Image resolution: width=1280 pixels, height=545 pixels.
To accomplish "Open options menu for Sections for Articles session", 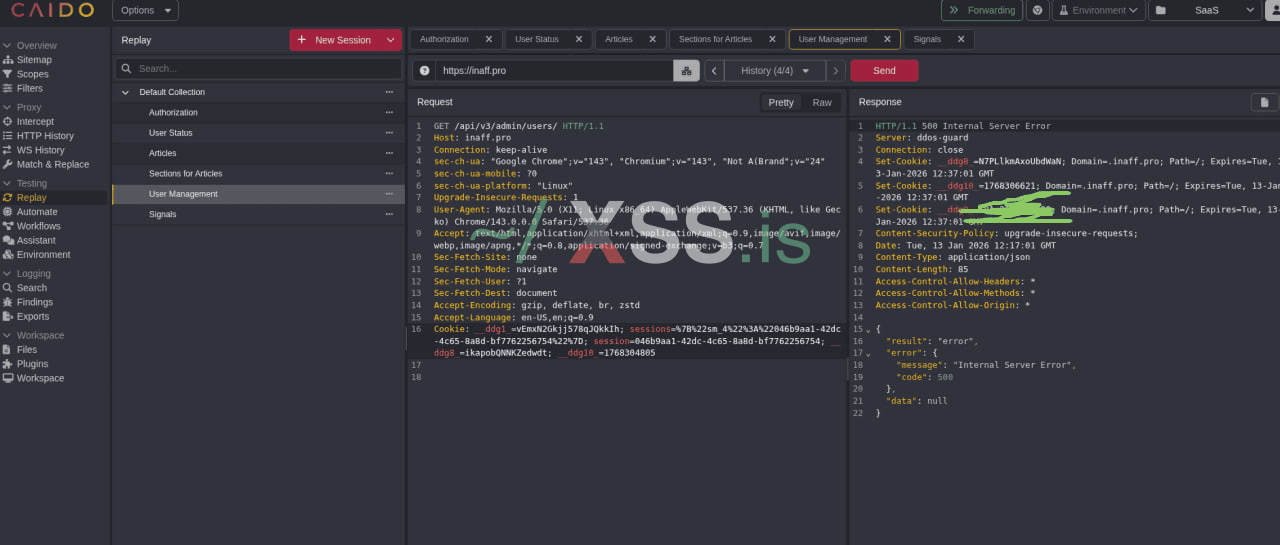I will pyautogui.click(x=389, y=173).
